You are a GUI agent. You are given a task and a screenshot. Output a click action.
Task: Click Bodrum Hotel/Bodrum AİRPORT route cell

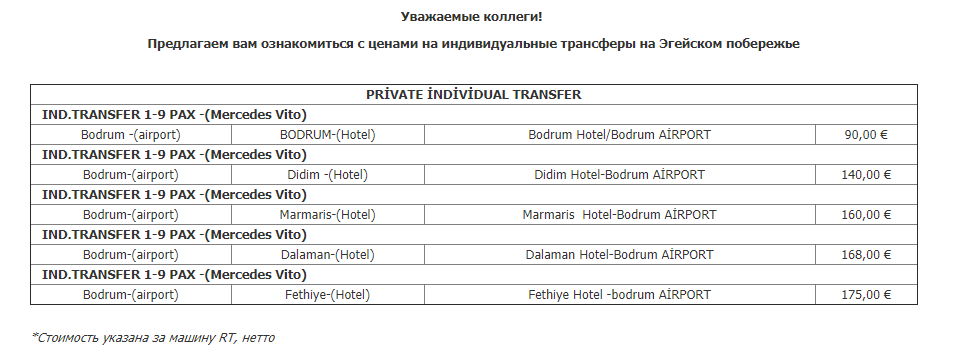click(619, 135)
